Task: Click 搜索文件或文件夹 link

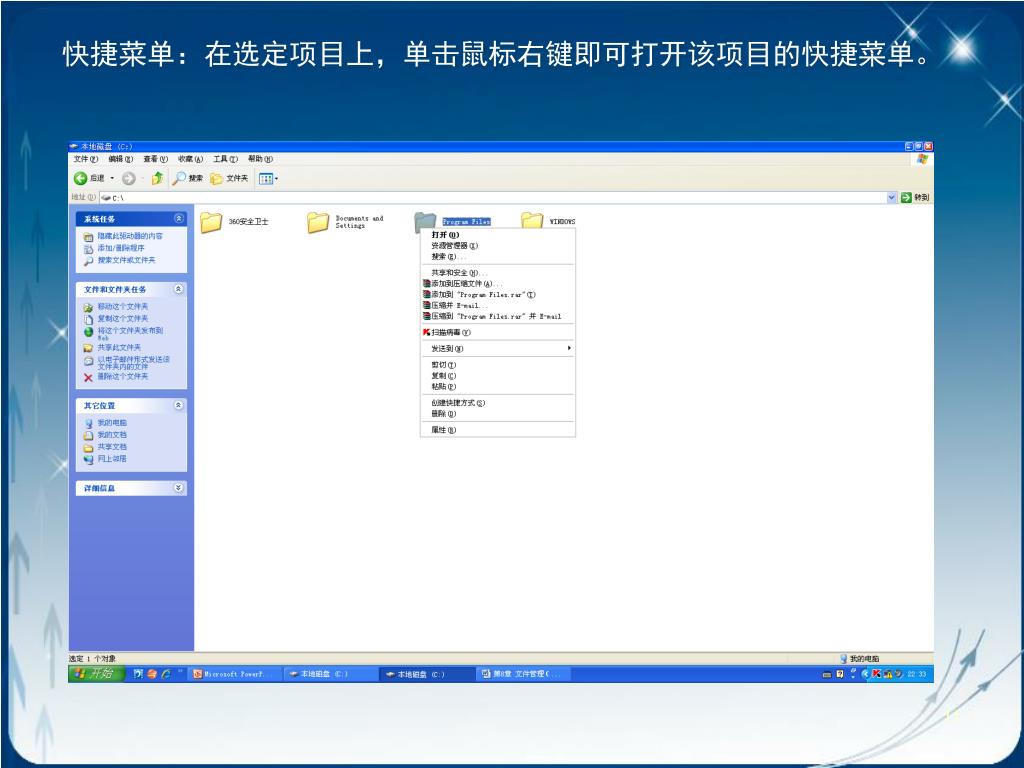Action: coord(120,261)
